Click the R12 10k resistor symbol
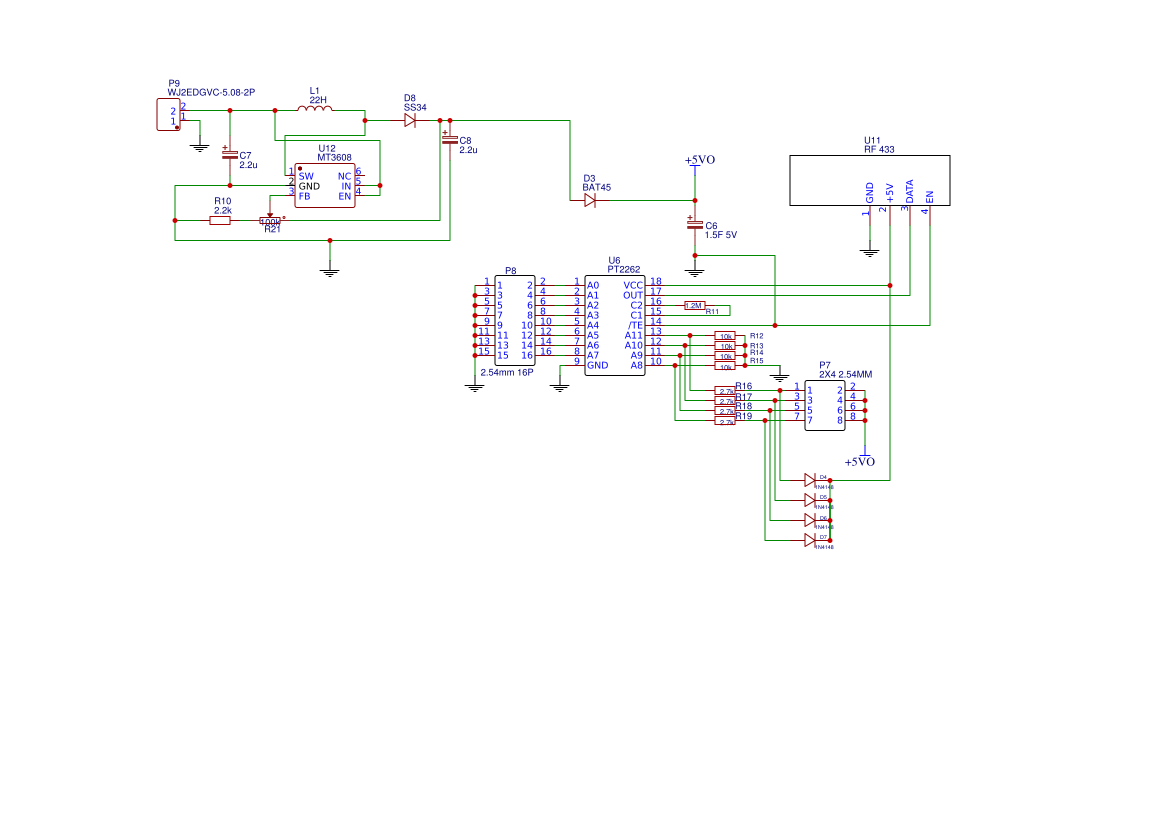 pos(725,336)
